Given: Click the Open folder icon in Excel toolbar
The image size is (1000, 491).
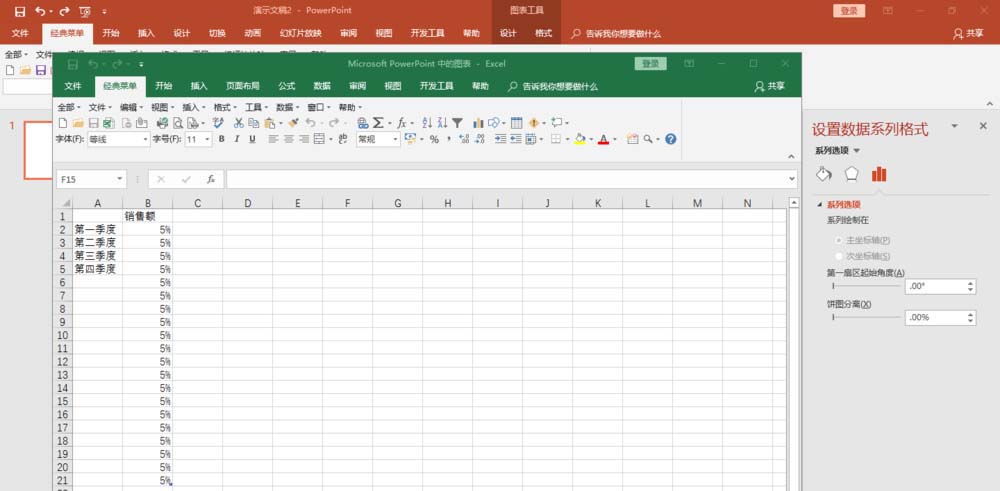Looking at the screenshot, I should 78,123.
